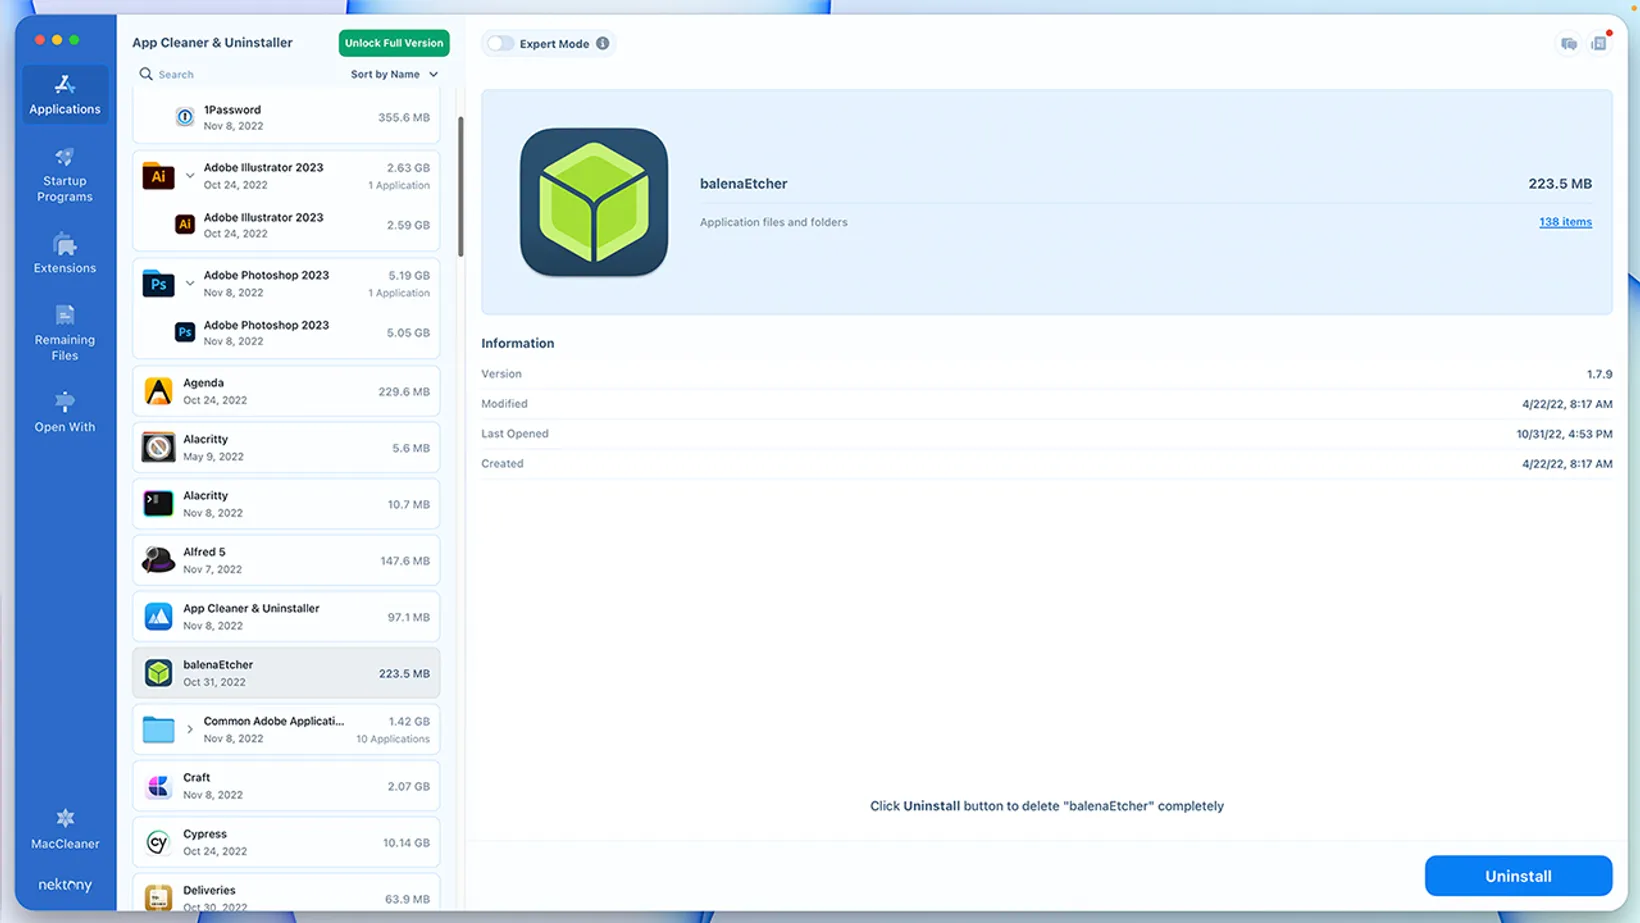Select Alfred 5 in the app list
Viewport: 1640px width, 923px height.
coord(286,560)
